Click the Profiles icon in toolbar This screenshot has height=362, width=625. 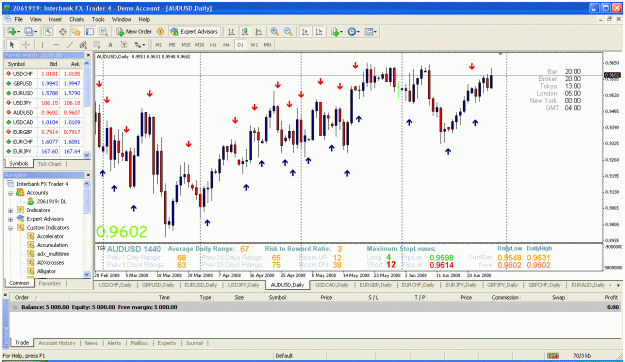[30, 31]
